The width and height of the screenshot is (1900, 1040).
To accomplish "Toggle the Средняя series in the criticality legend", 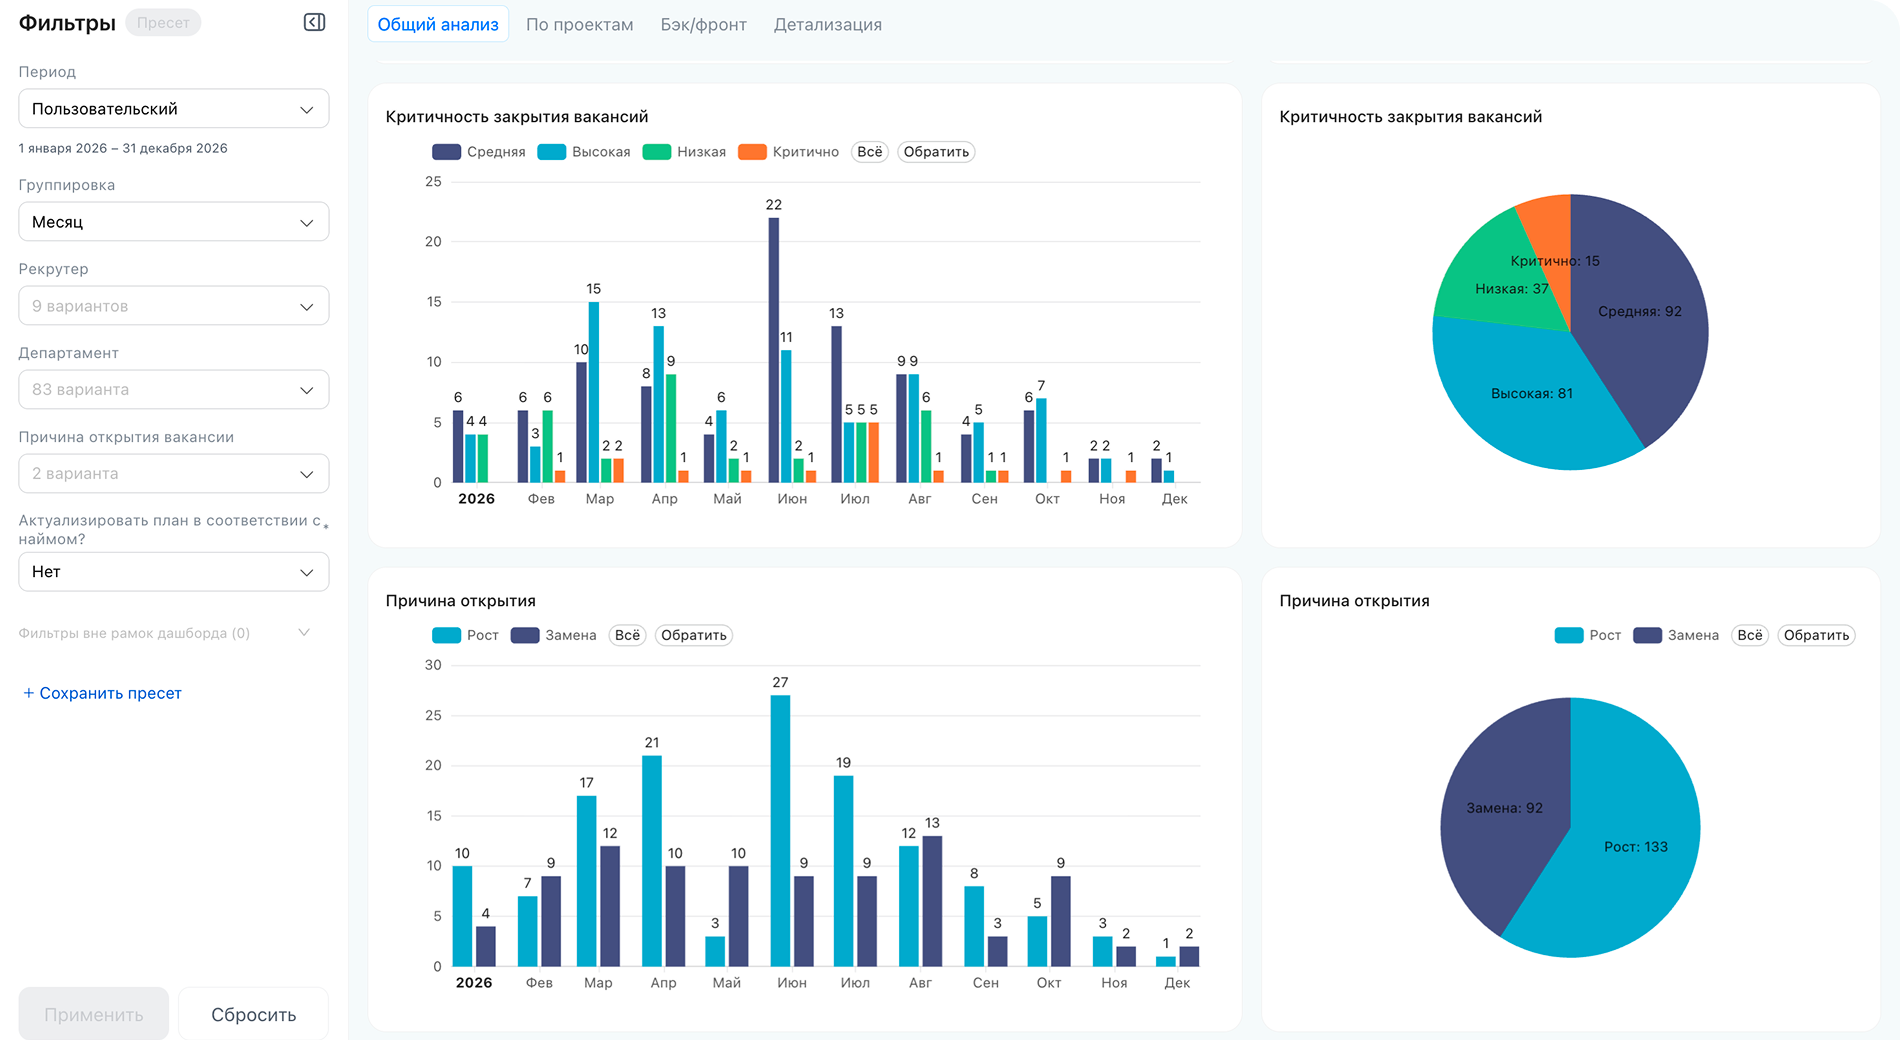I will pos(479,152).
